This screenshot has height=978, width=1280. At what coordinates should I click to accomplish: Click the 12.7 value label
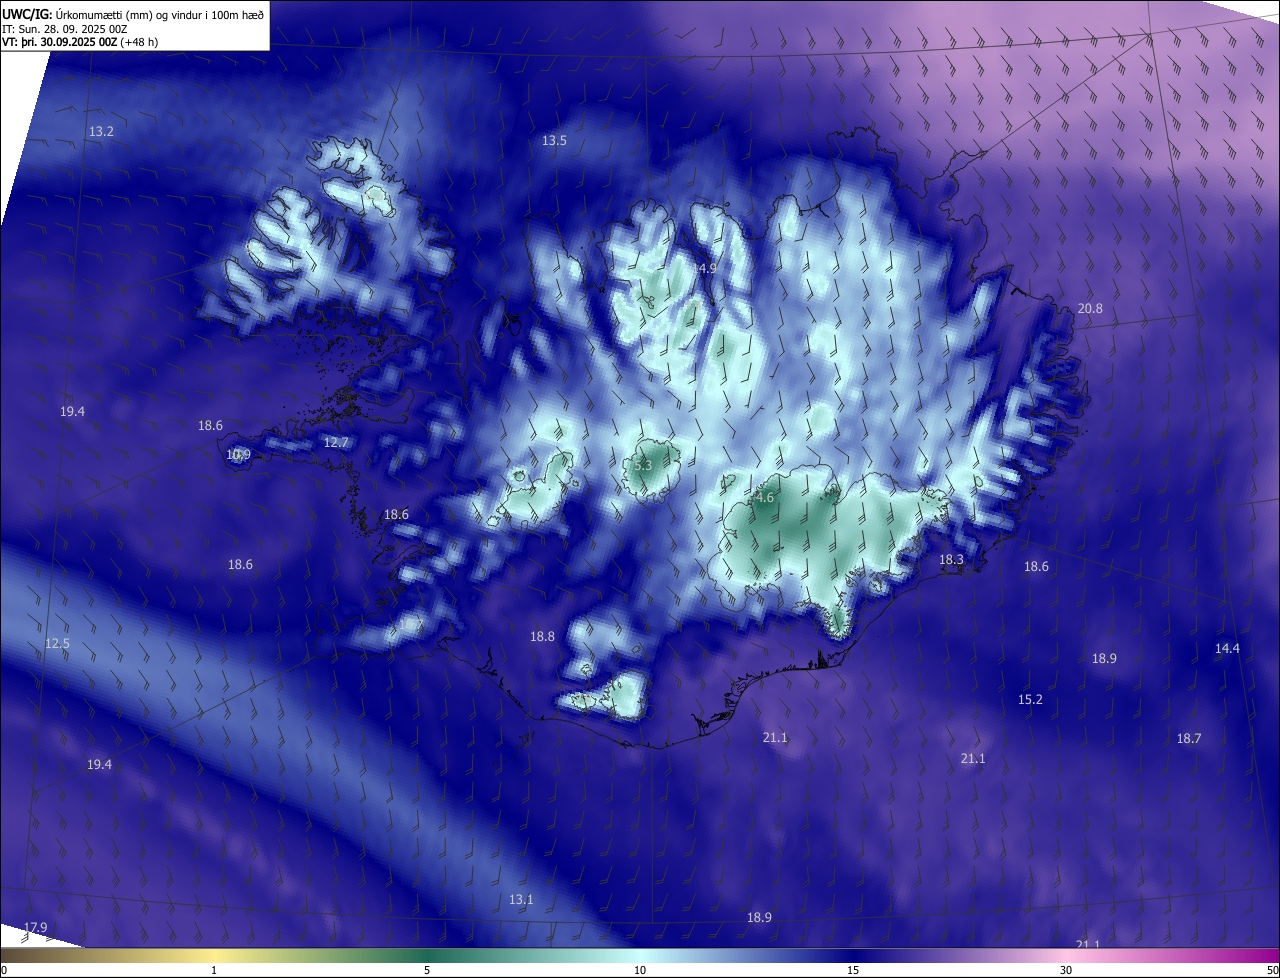336,443
